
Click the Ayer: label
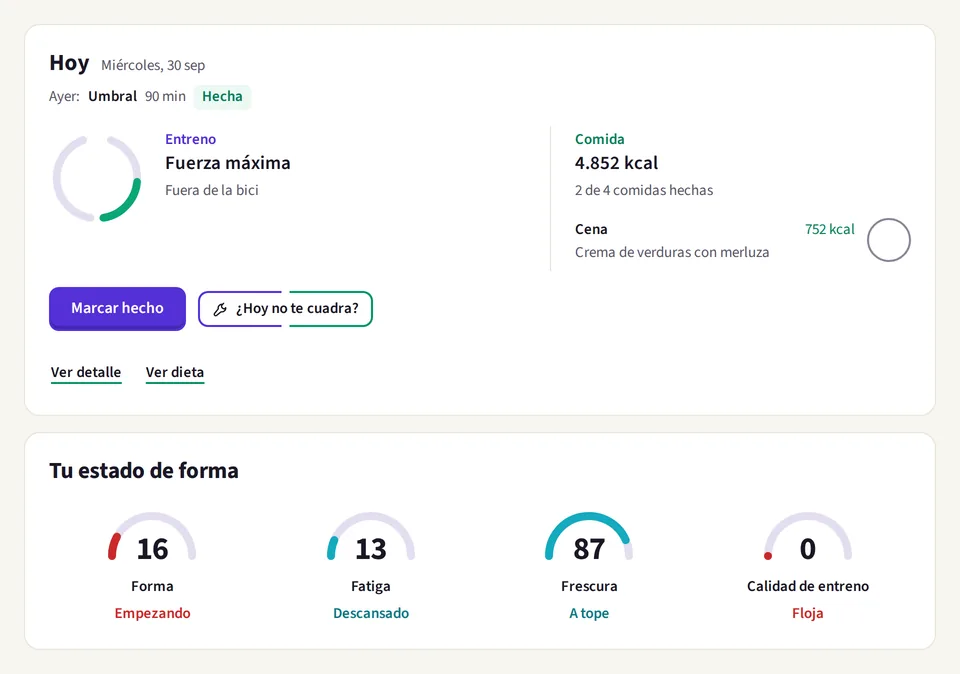64,97
